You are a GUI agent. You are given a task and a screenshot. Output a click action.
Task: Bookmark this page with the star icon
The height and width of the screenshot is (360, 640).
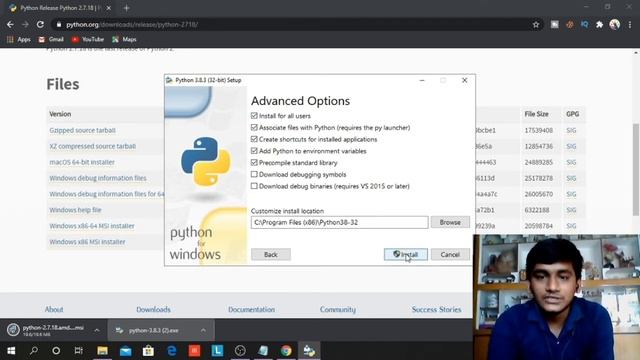(x=536, y=24)
